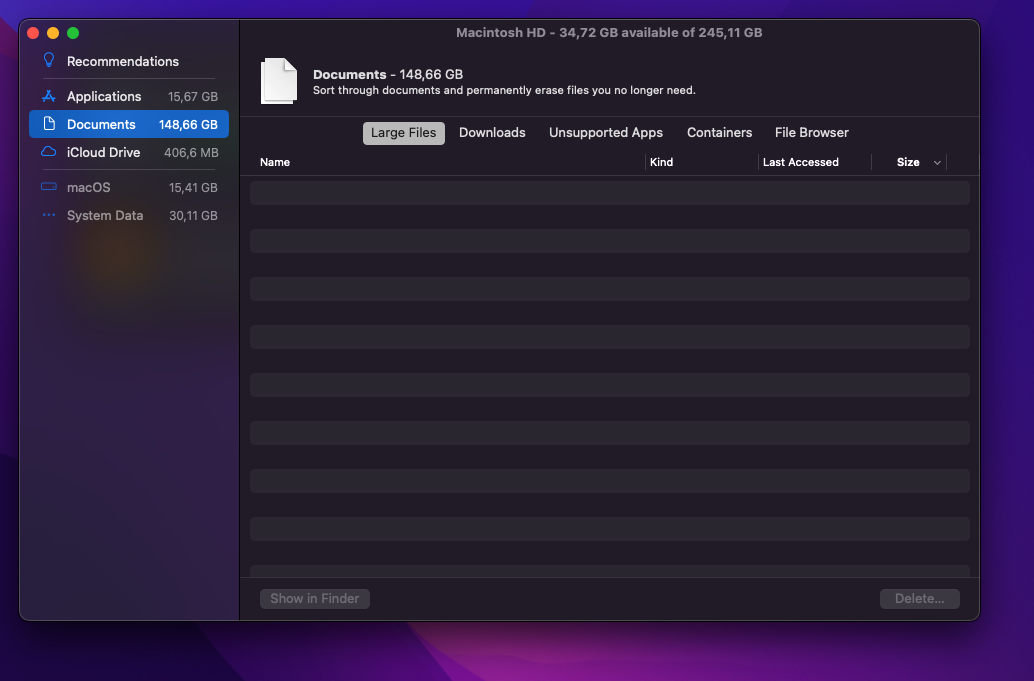Sort by Last Accessed column header

point(801,162)
